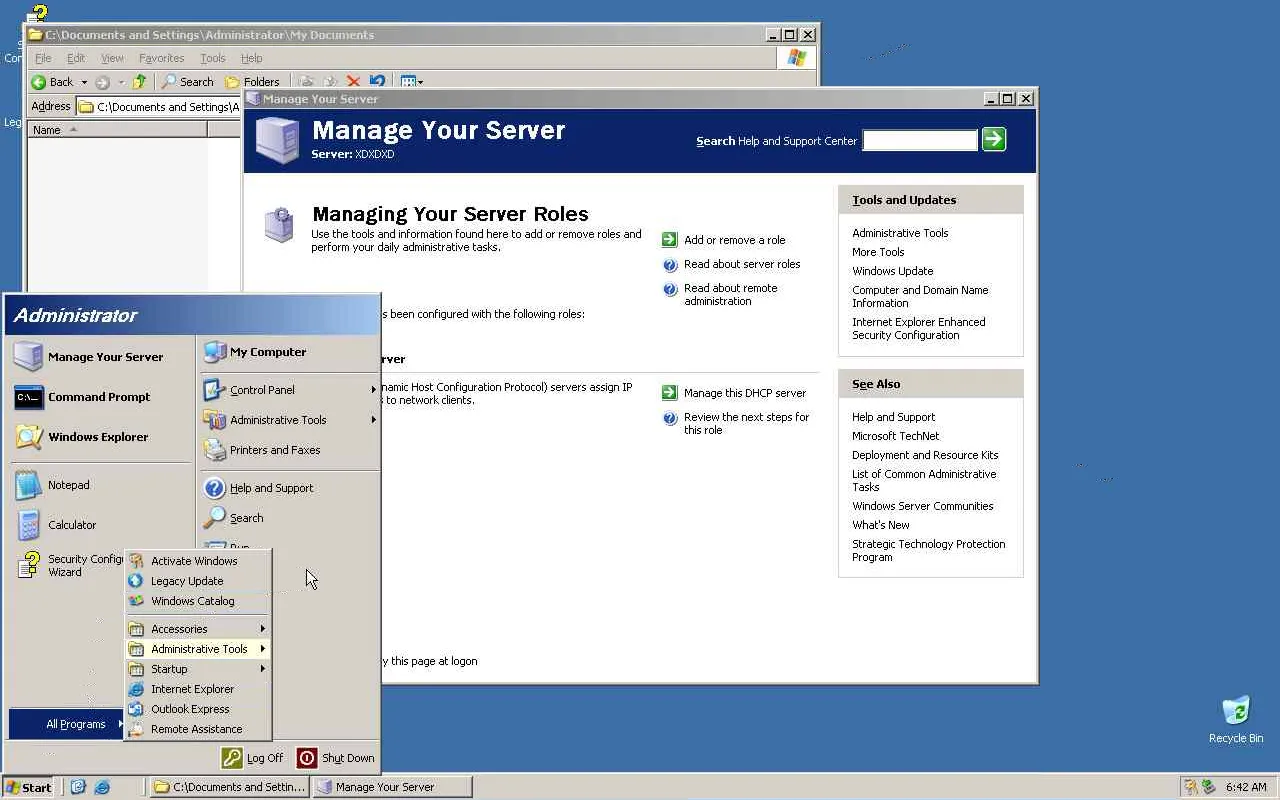1280x800 pixels.
Task: Sort by the Name column header
Action: pos(117,130)
